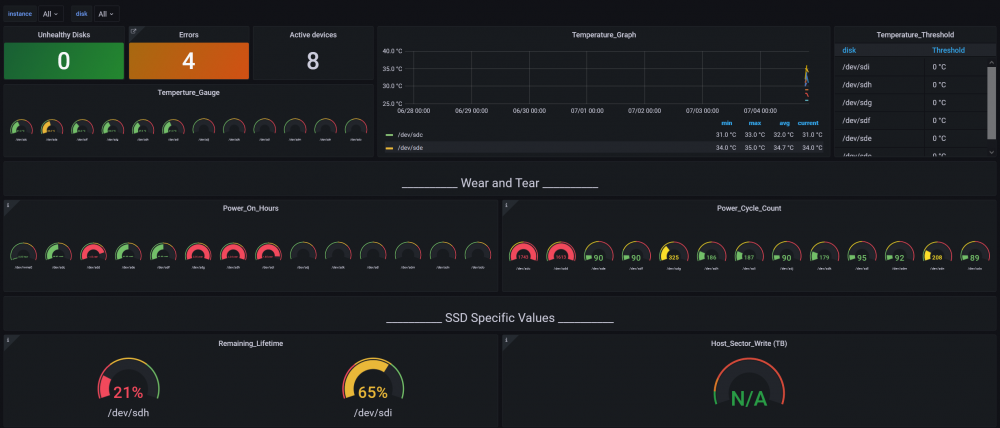
Task: Click the Power_Cycle_Count gauge showing 1613
Action: 561,253
